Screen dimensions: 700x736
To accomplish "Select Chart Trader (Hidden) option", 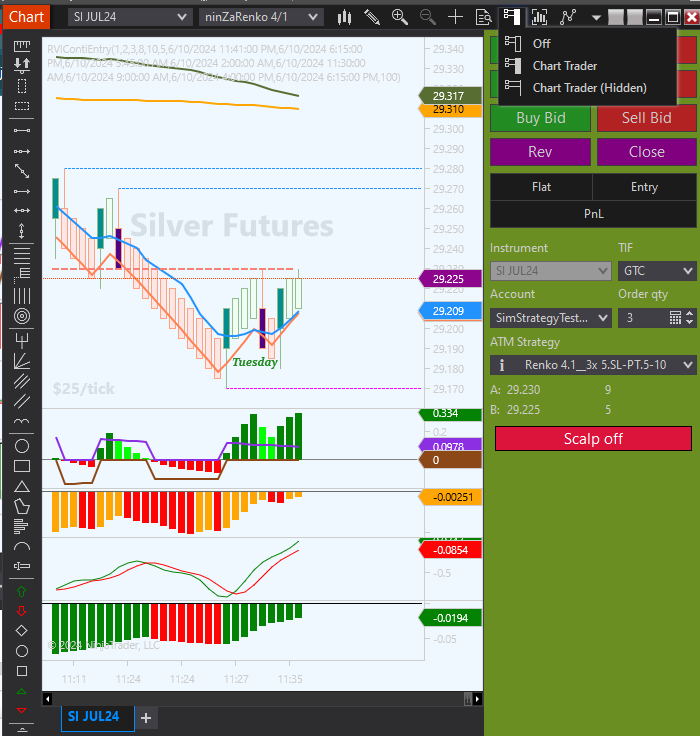I will 587,88.
